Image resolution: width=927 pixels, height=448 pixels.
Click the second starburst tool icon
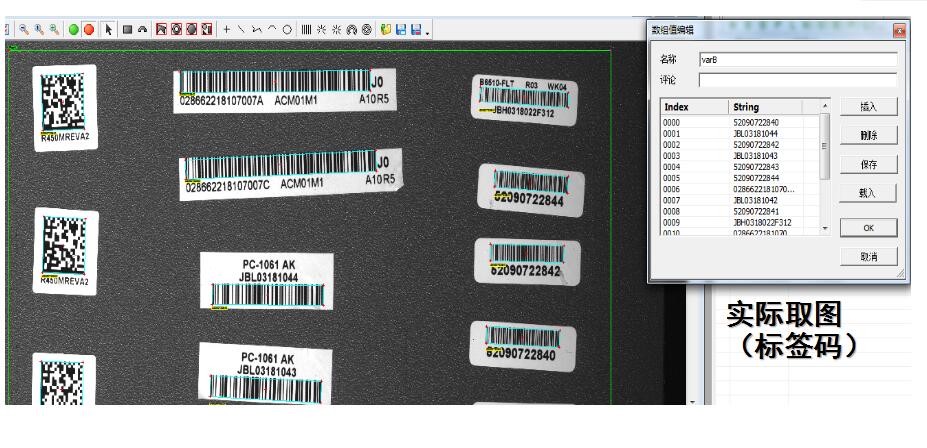pyautogui.click(x=337, y=29)
